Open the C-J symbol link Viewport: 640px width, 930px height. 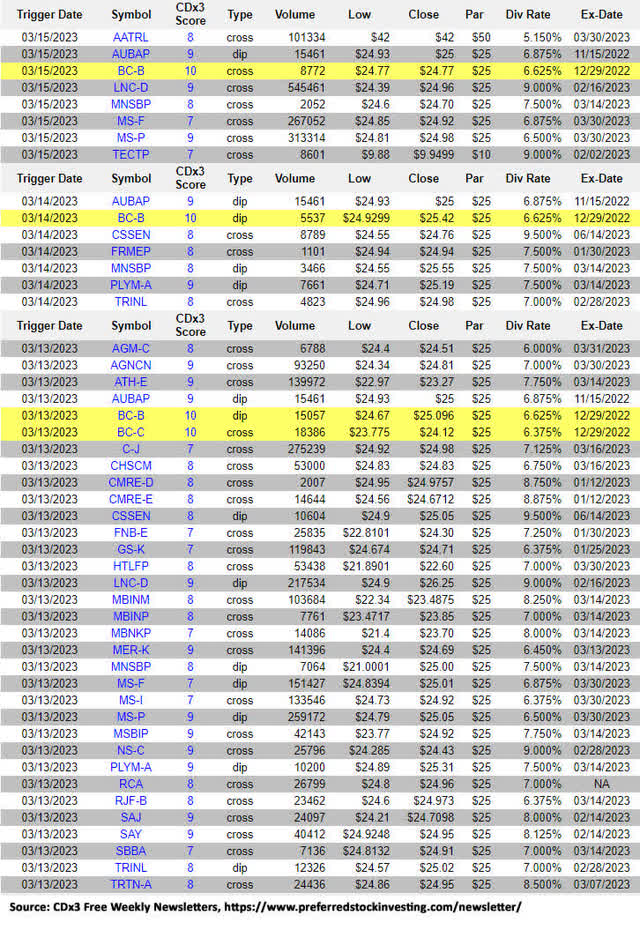click(130, 449)
